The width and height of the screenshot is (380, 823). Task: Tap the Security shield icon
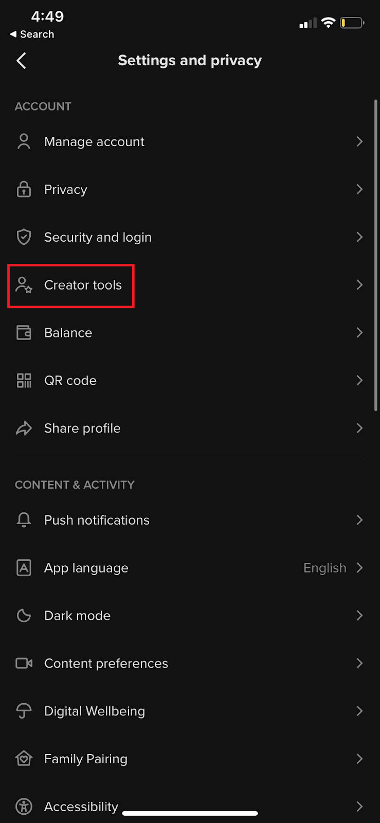click(x=24, y=237)
